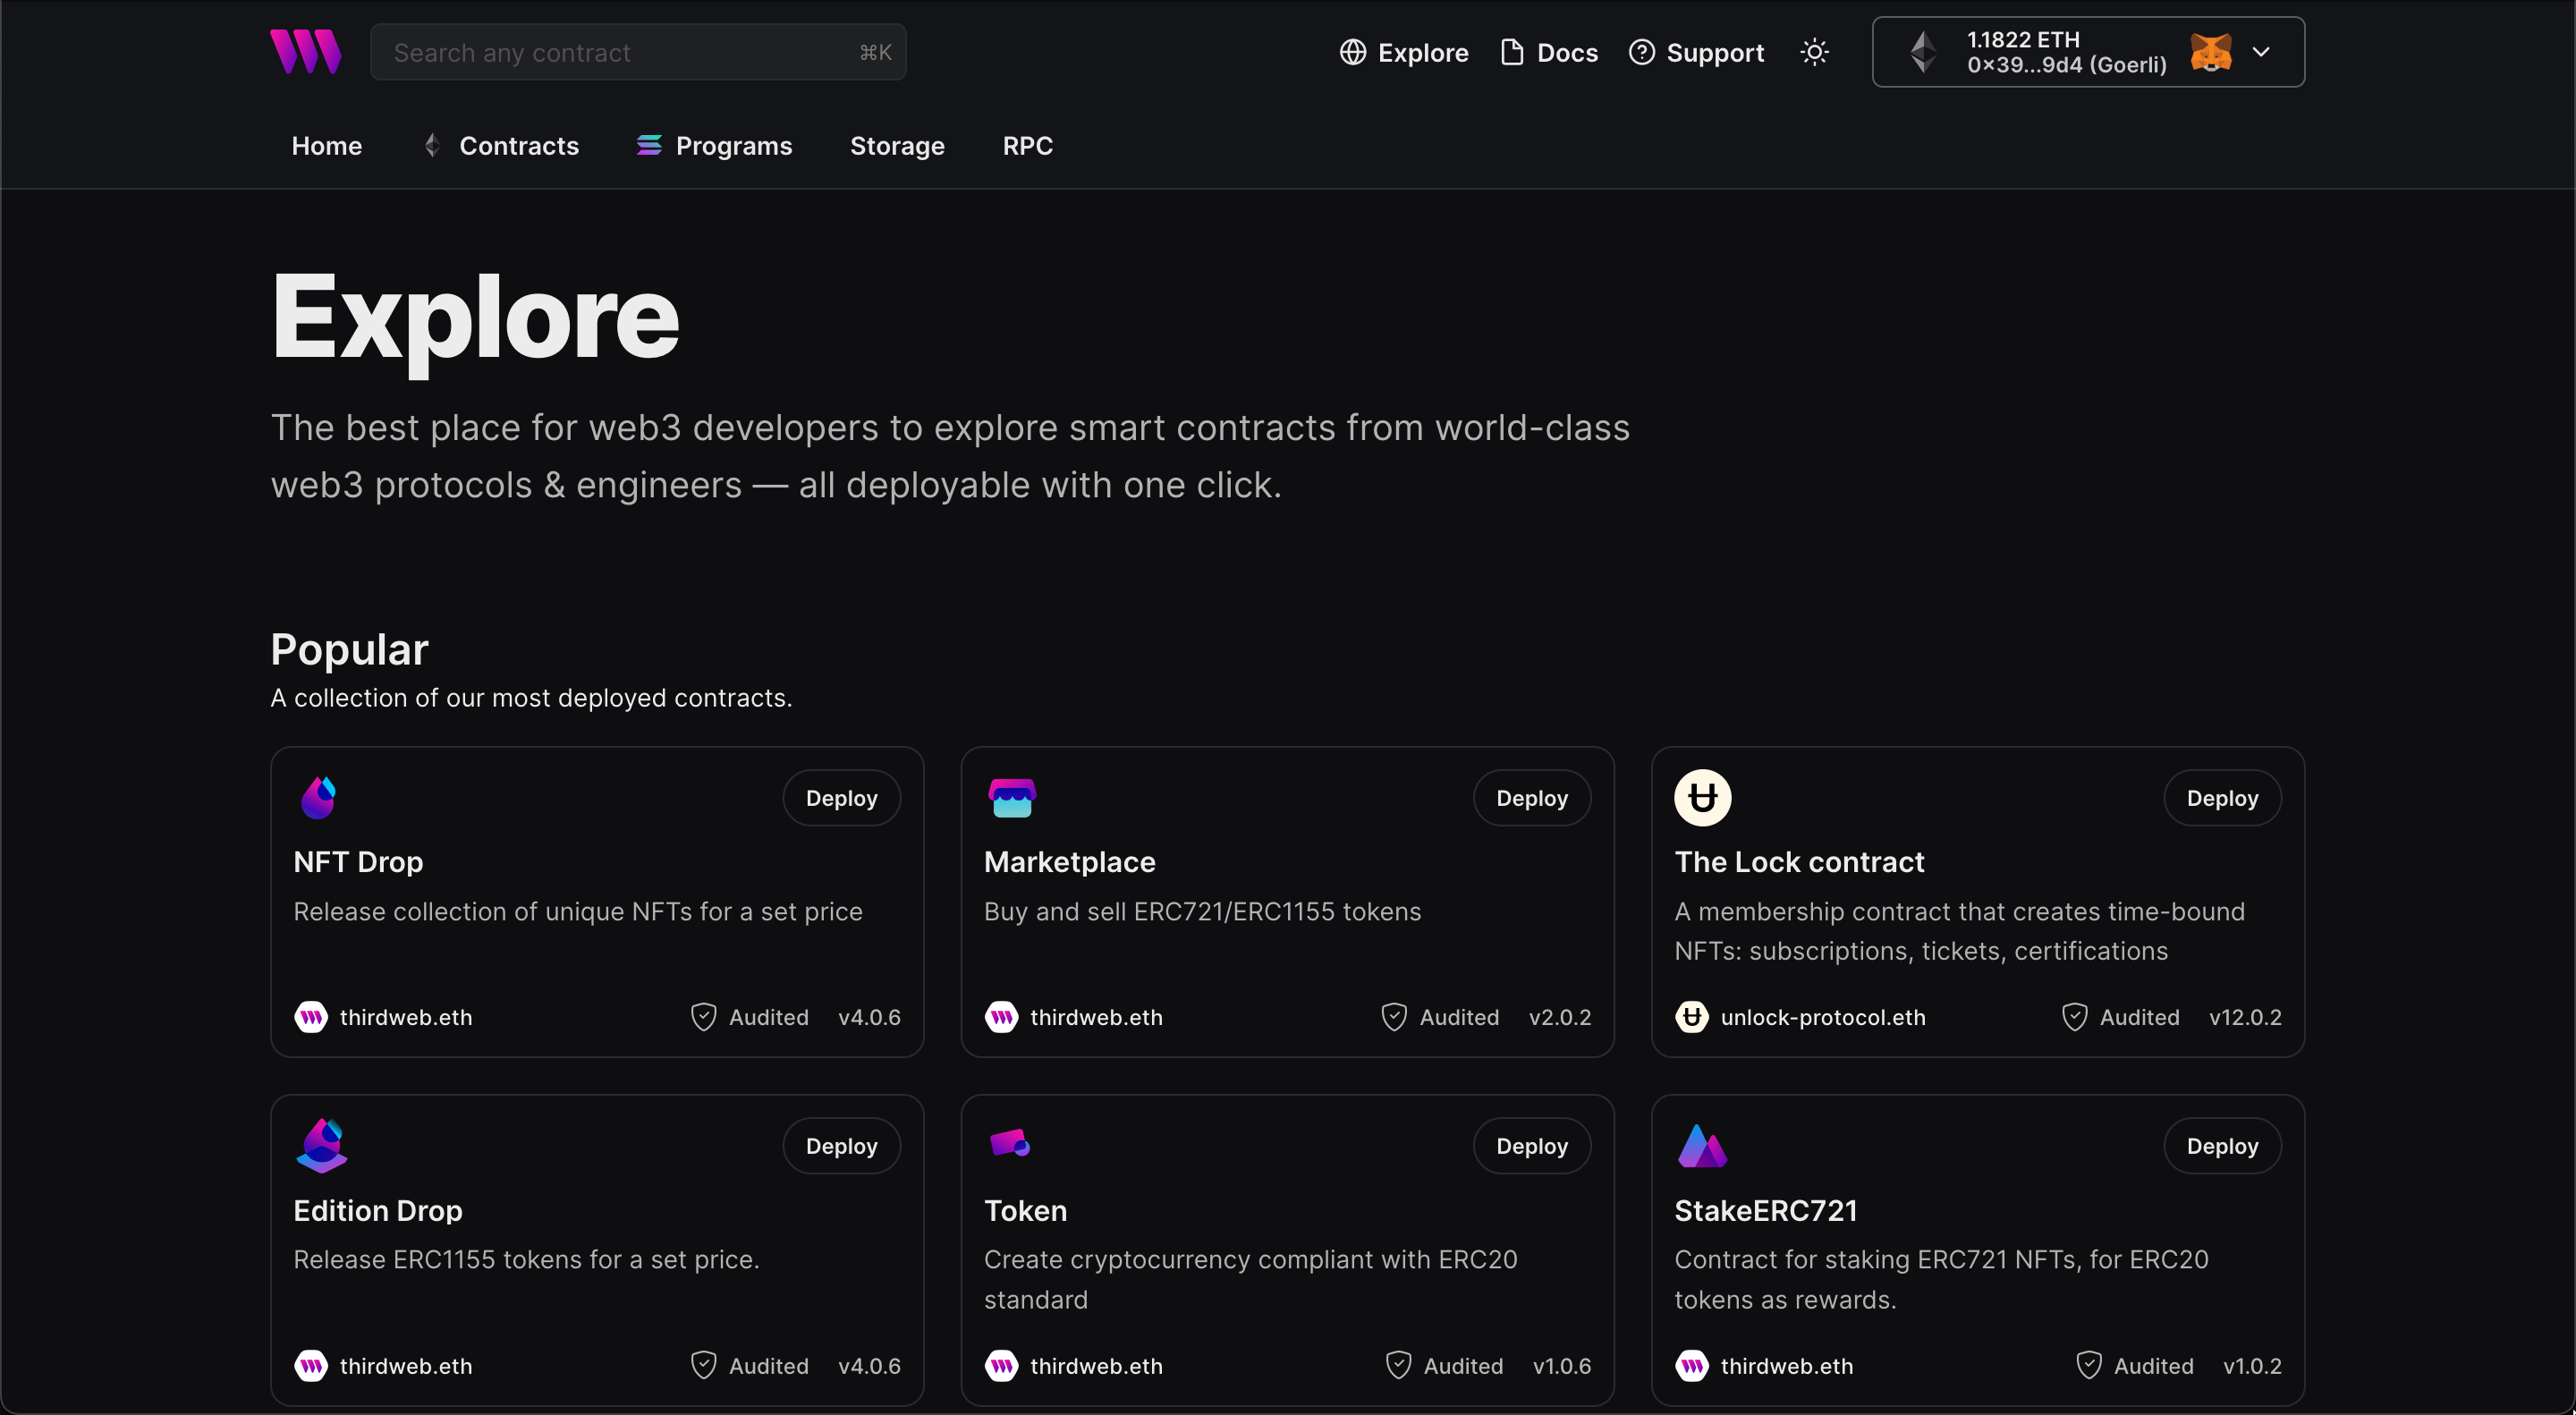The height and width of the screenshot is (1415, 2576).
Task: Toggle light mode with the sun icon
Action: click(1814, 52)
